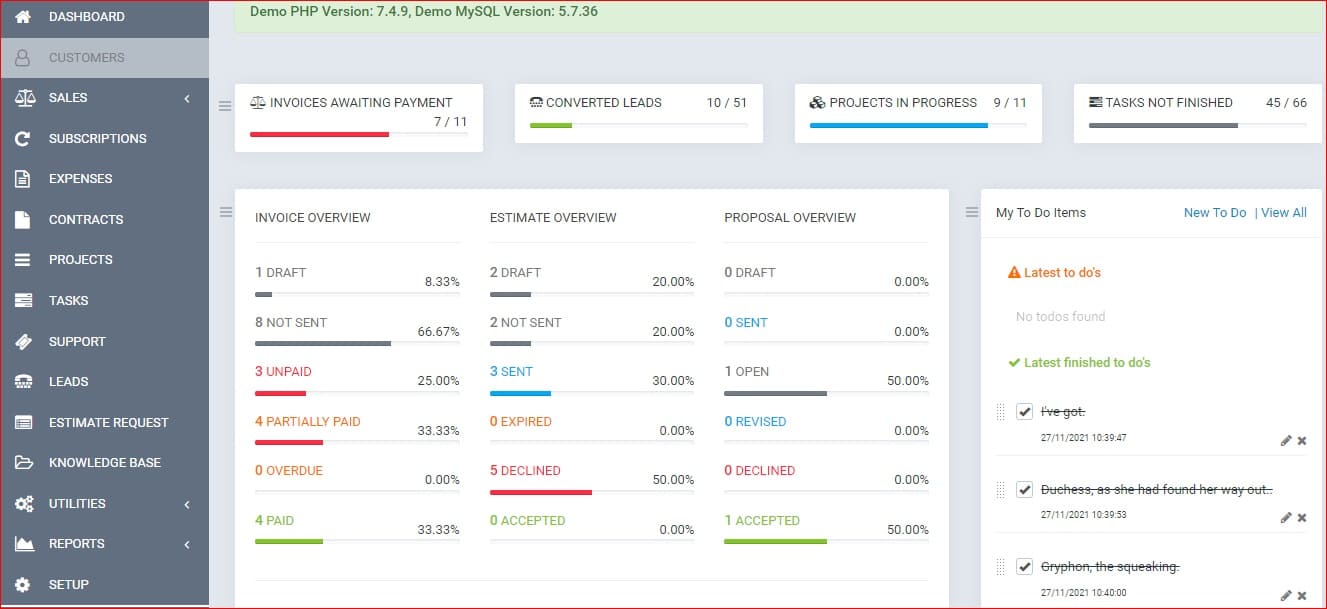Delete the "Gryphon, the squeaking" todo
Viewport: 1327px width, 609px height.
1302,595
